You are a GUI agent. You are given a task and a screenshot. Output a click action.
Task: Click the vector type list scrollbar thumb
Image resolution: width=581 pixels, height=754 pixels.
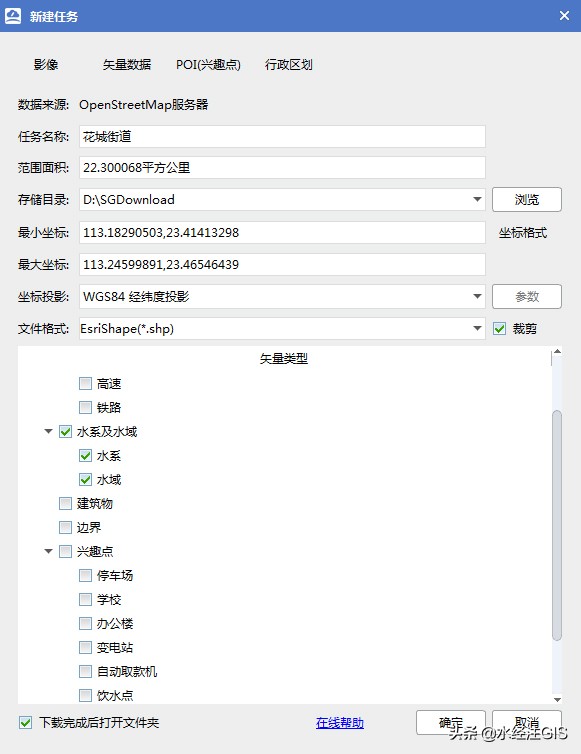tap(557, 525)
